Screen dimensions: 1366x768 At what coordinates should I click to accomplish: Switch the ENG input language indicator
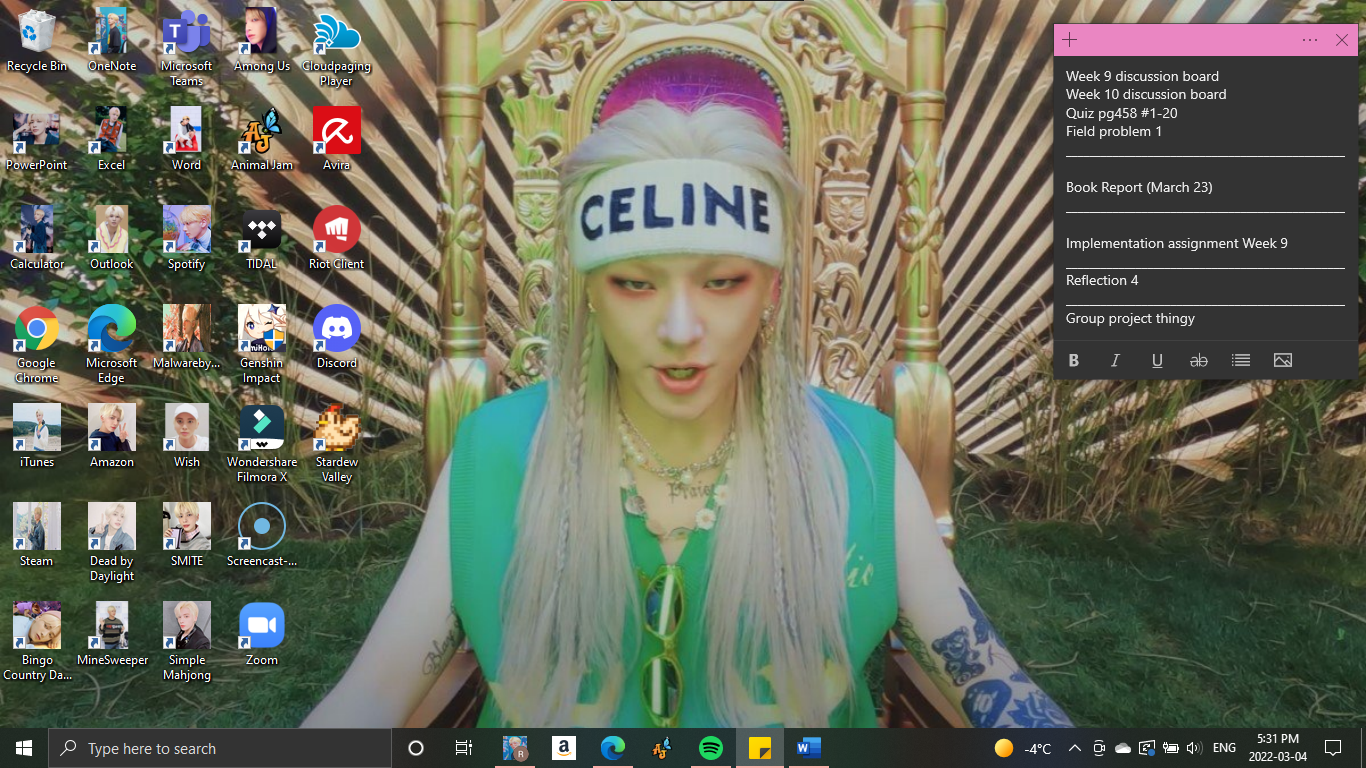[x=1224, y=748]
